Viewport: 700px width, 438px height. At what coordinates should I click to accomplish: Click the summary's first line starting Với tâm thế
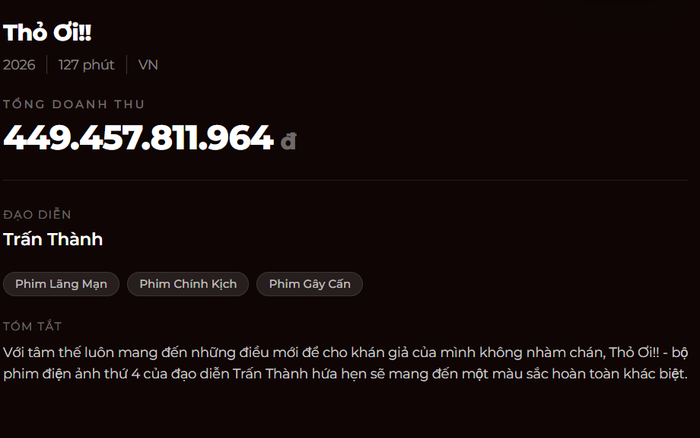point(346,353)
